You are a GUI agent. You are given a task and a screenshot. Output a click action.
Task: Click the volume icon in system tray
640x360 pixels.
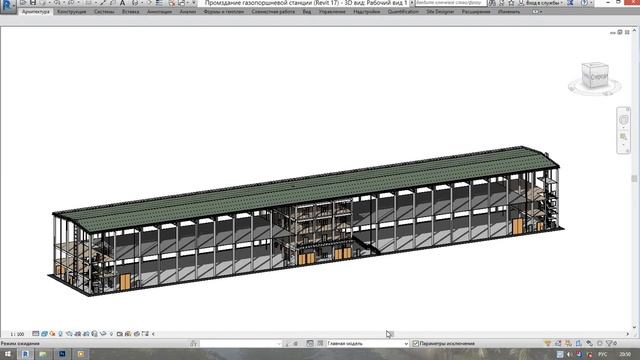point(569,354)
